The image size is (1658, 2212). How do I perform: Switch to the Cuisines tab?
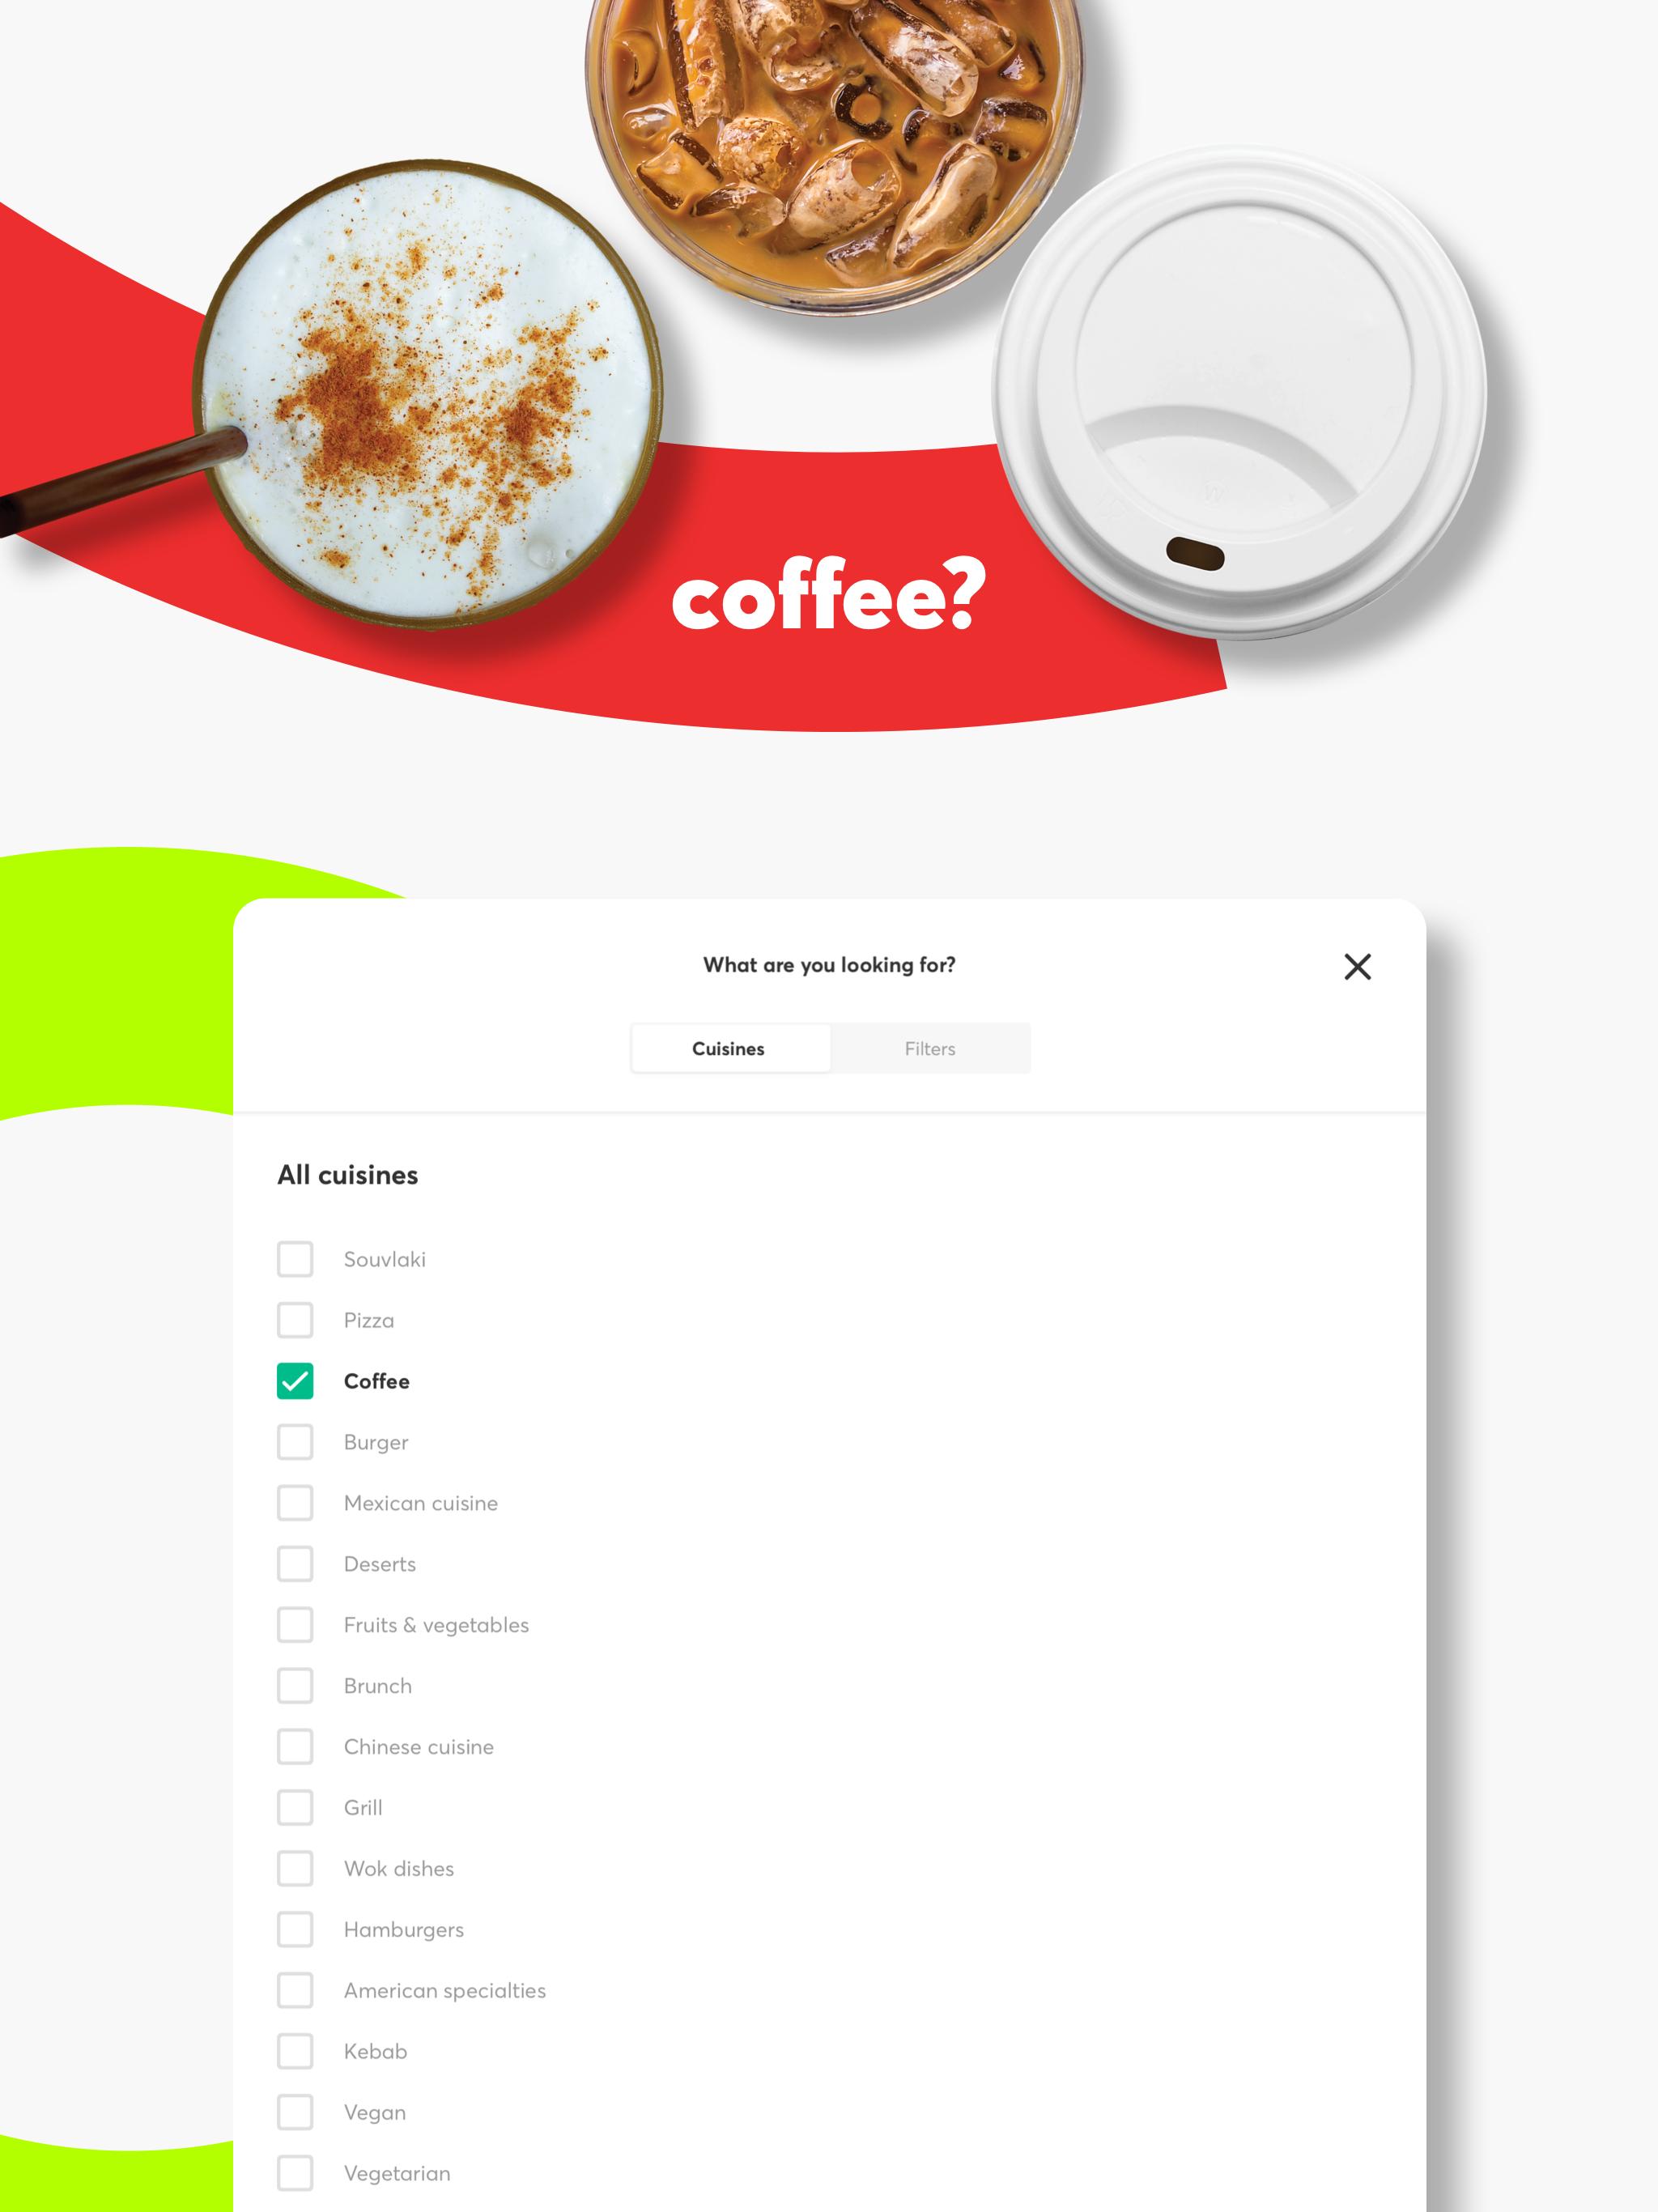(729, 1047)
